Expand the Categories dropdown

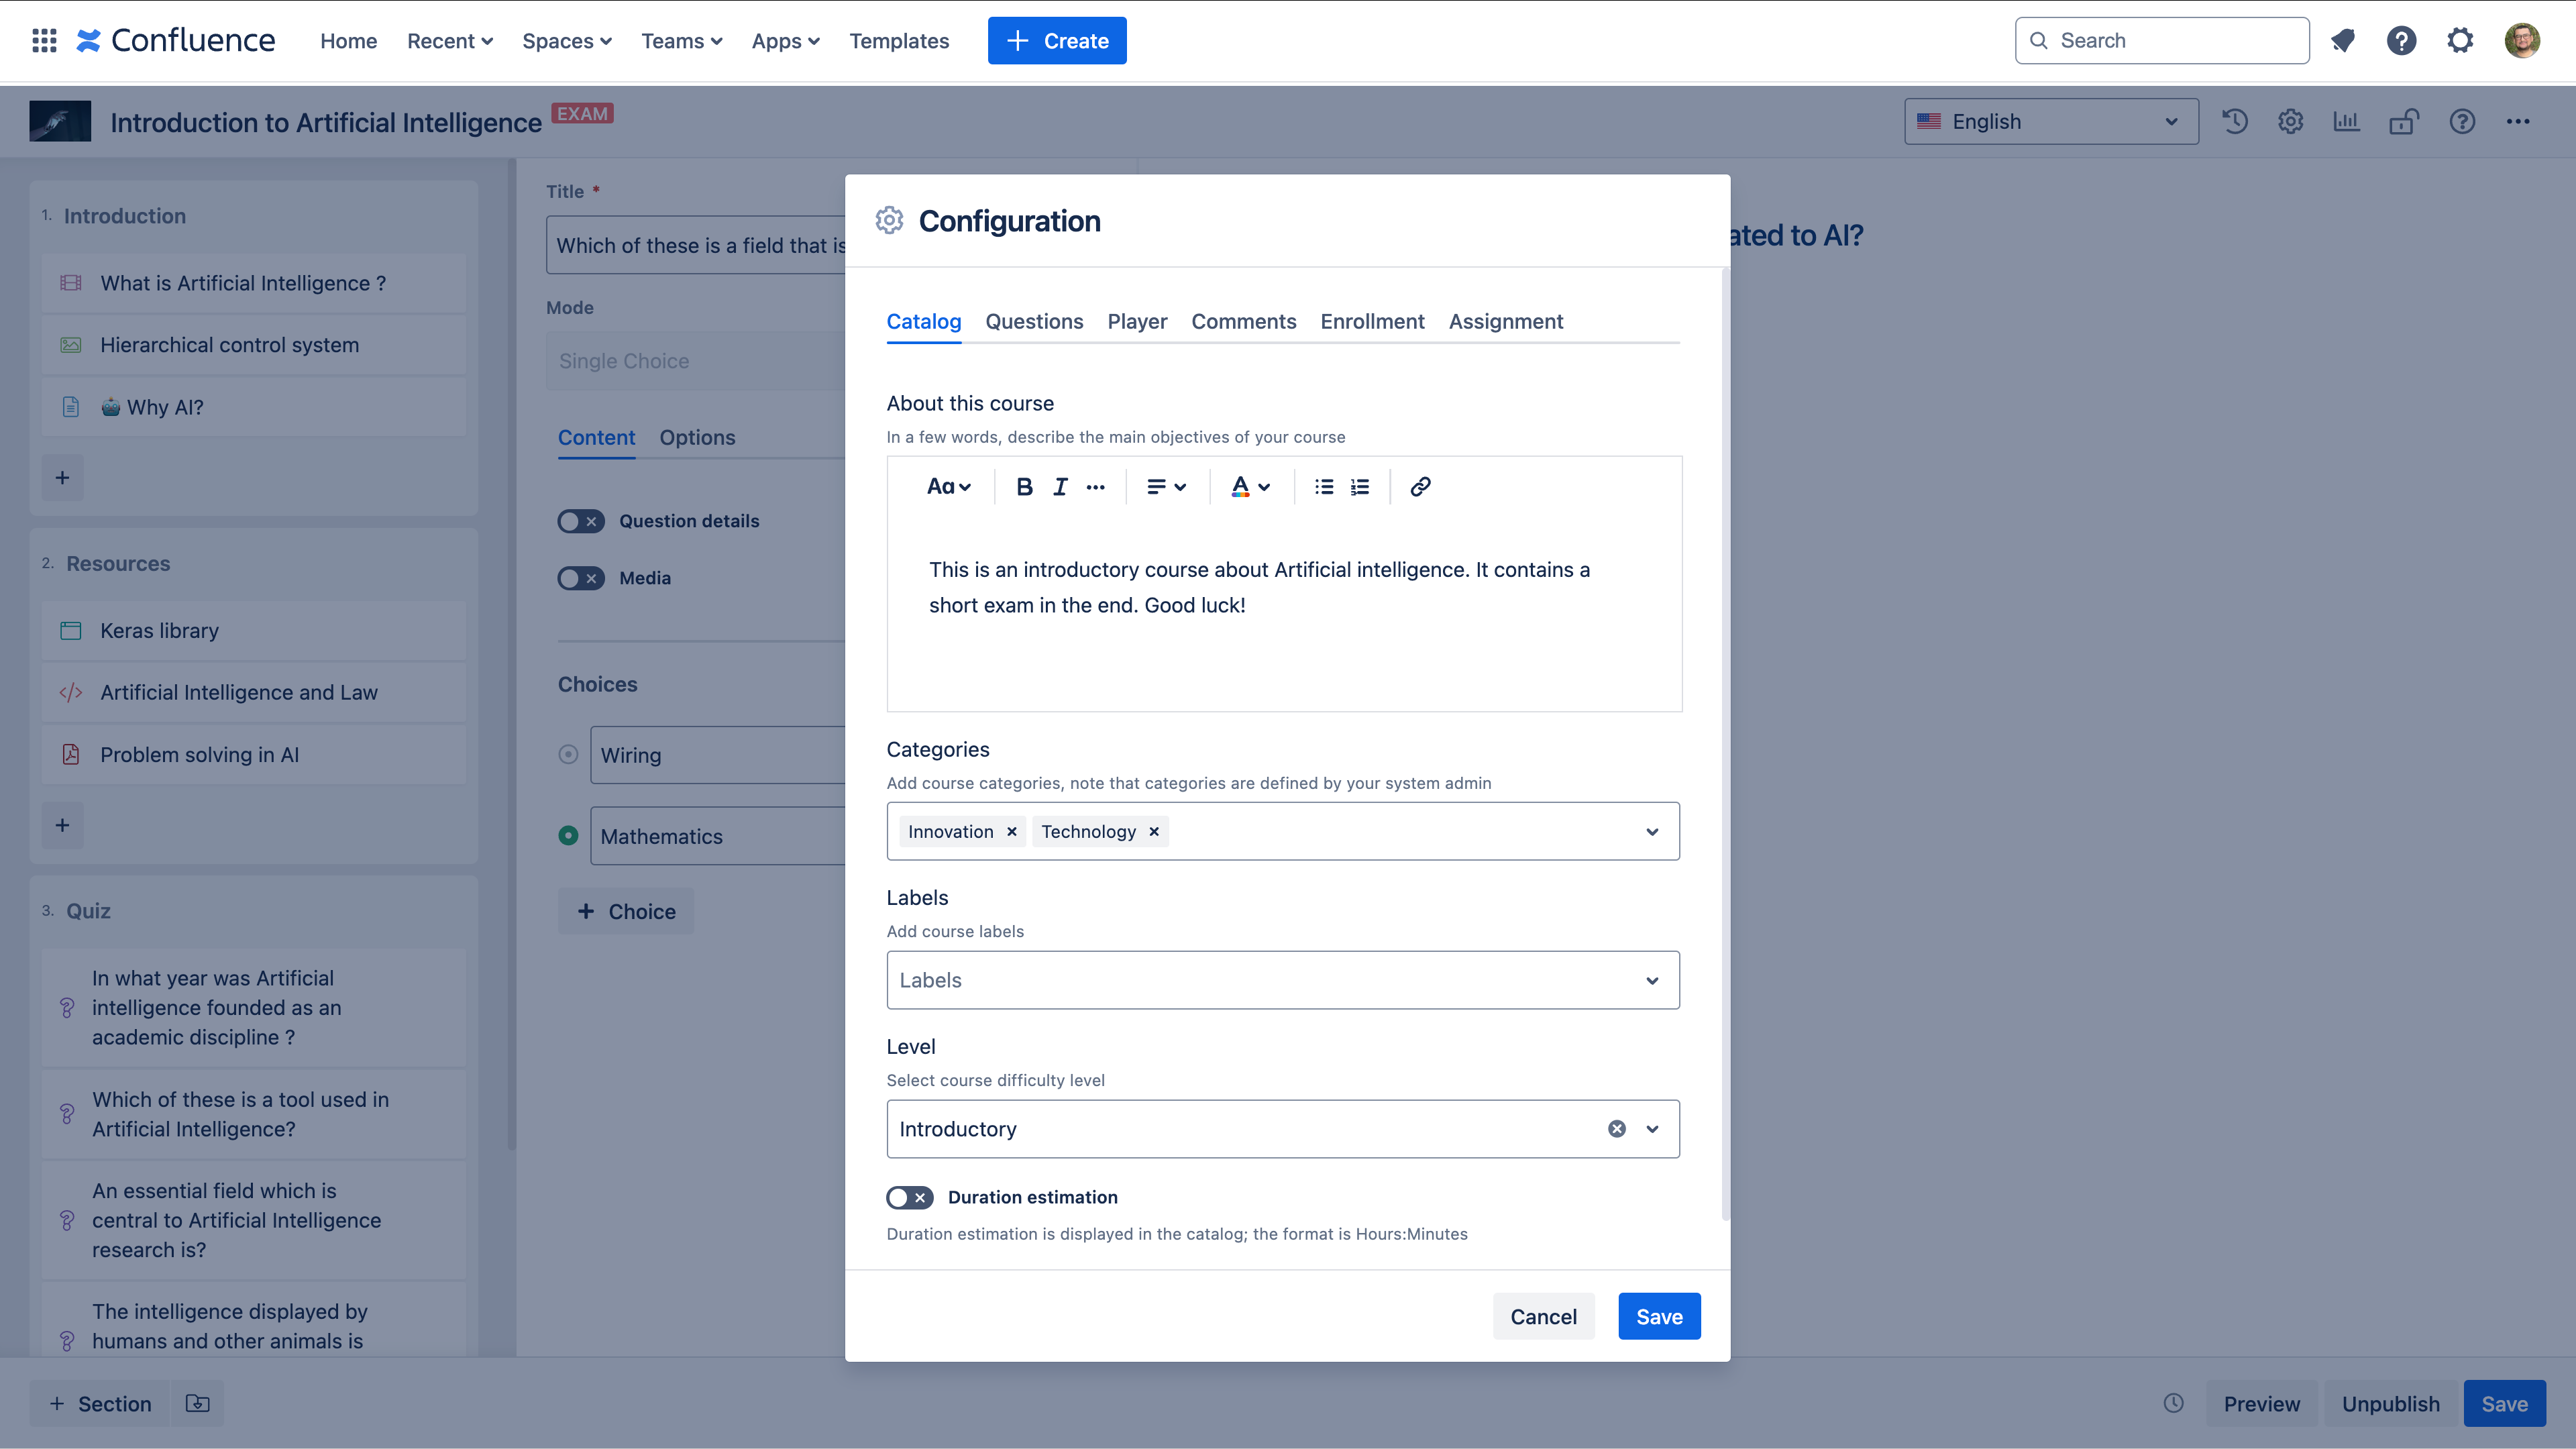(x=1652, y=832)
